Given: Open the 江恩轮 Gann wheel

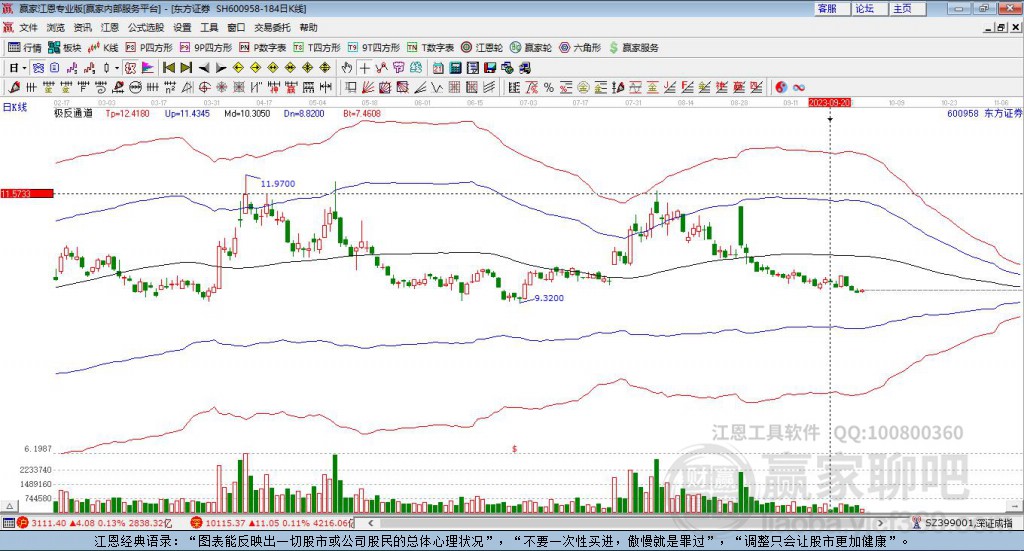Looking at the screenshot, I should (x=482, y=48).
